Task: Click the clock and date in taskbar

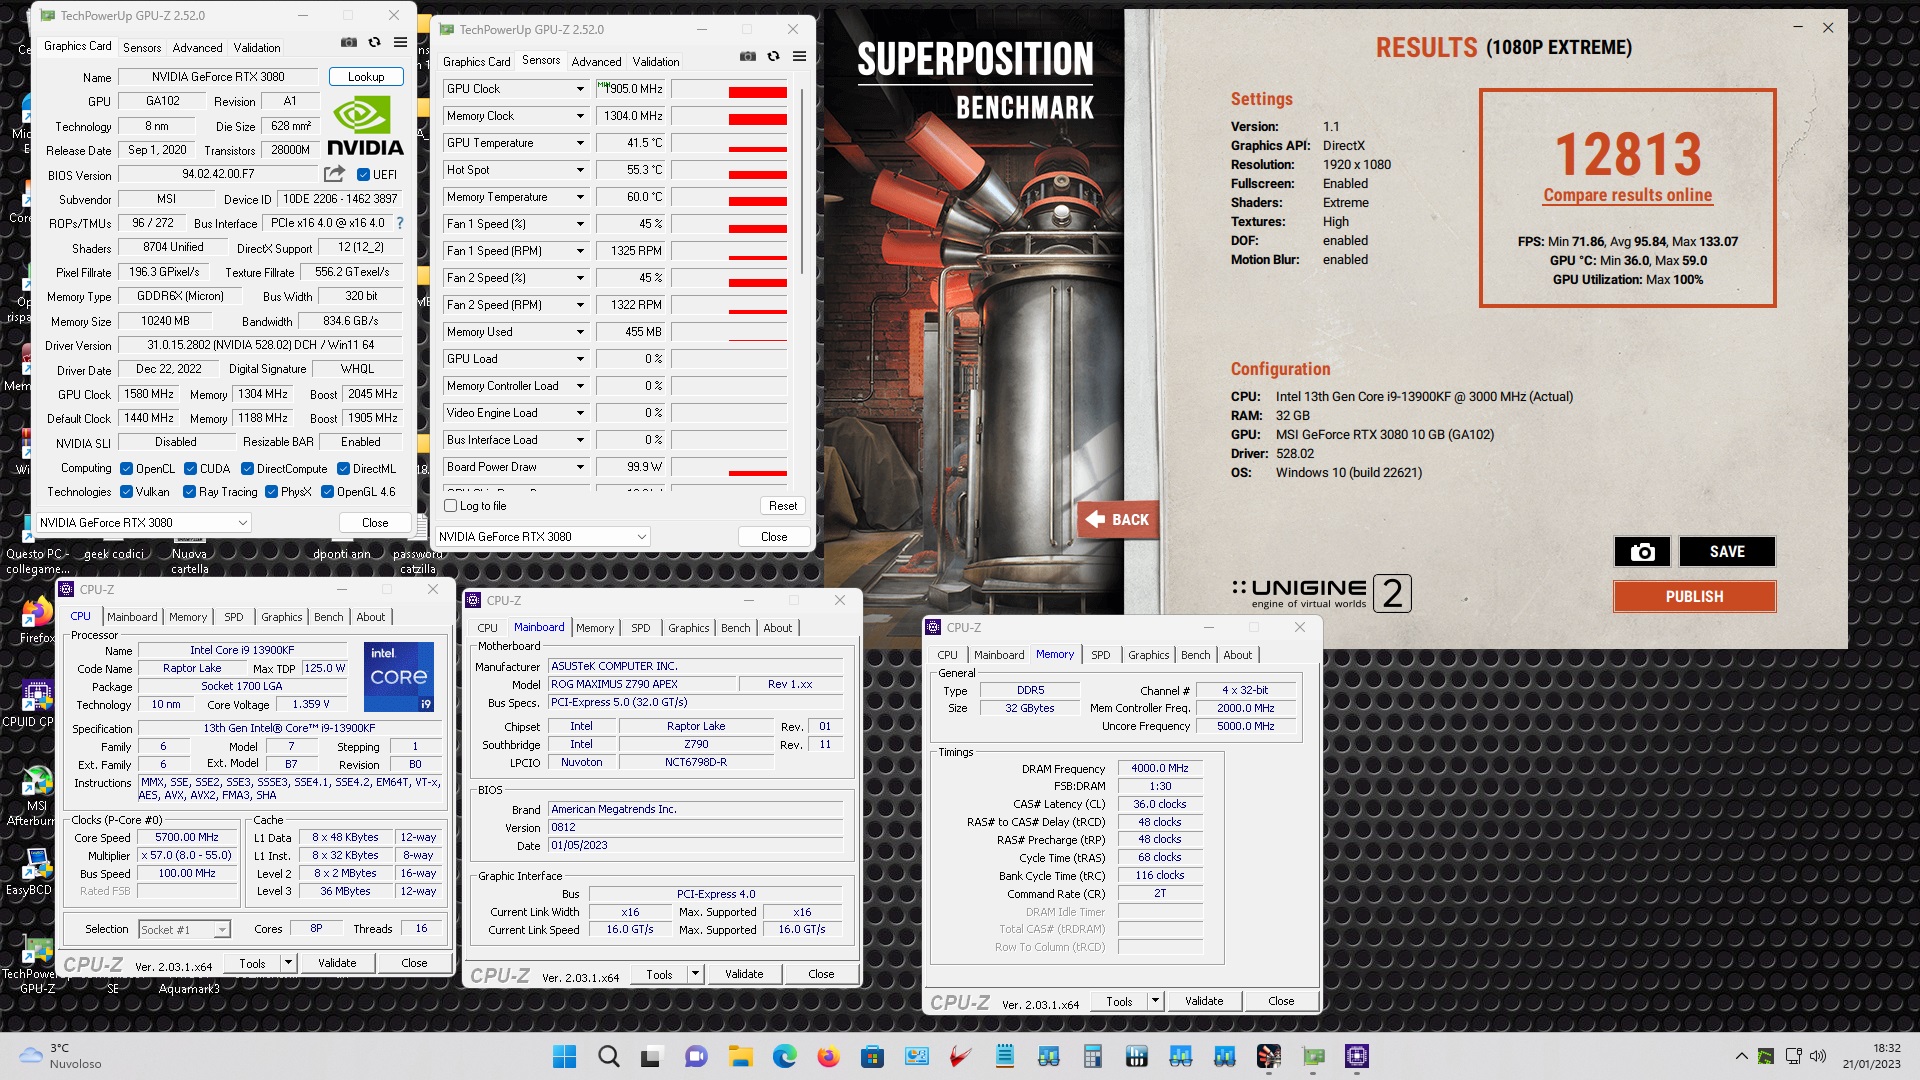Action: [1871, 1056]
